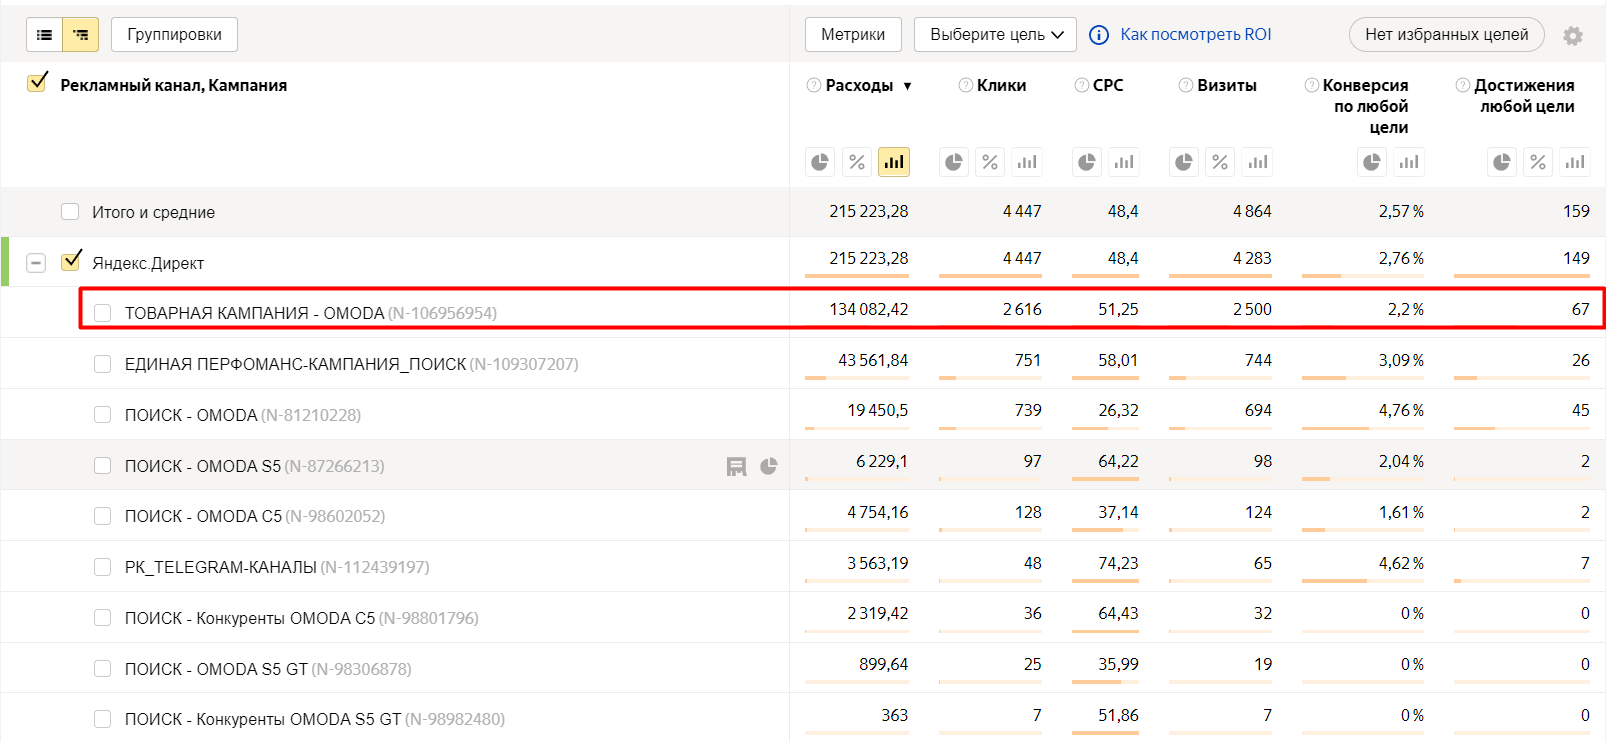
Task: Check ПОИСК - Конкуренты OMODA S5 GT checkbox
Action: tap(102, 719)
